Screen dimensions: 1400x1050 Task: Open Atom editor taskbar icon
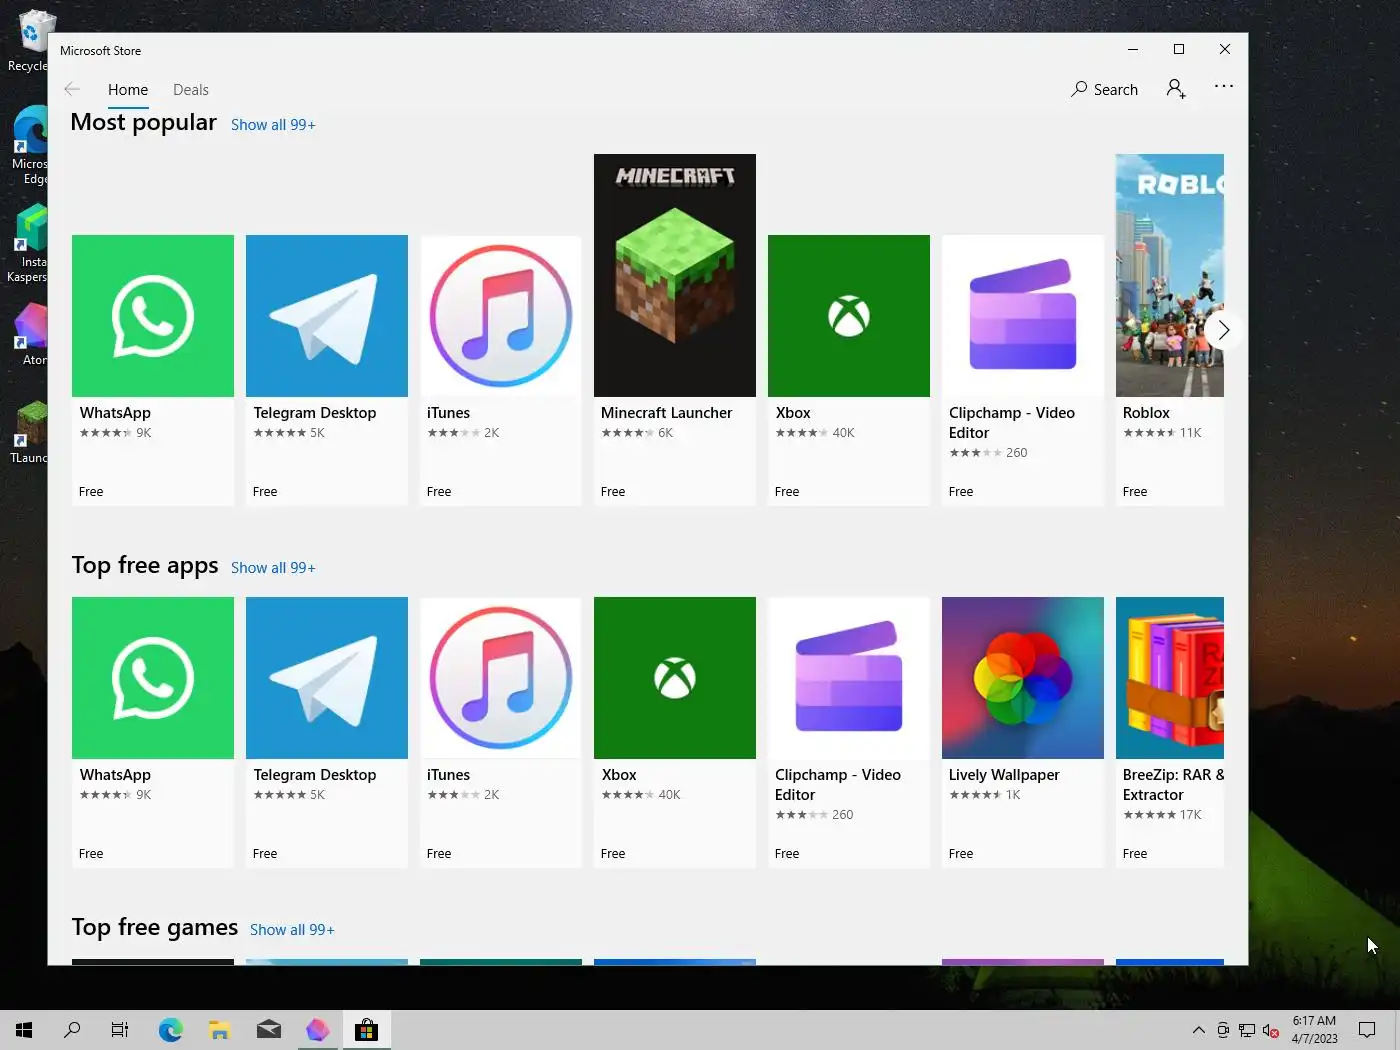pos(318,1030)
